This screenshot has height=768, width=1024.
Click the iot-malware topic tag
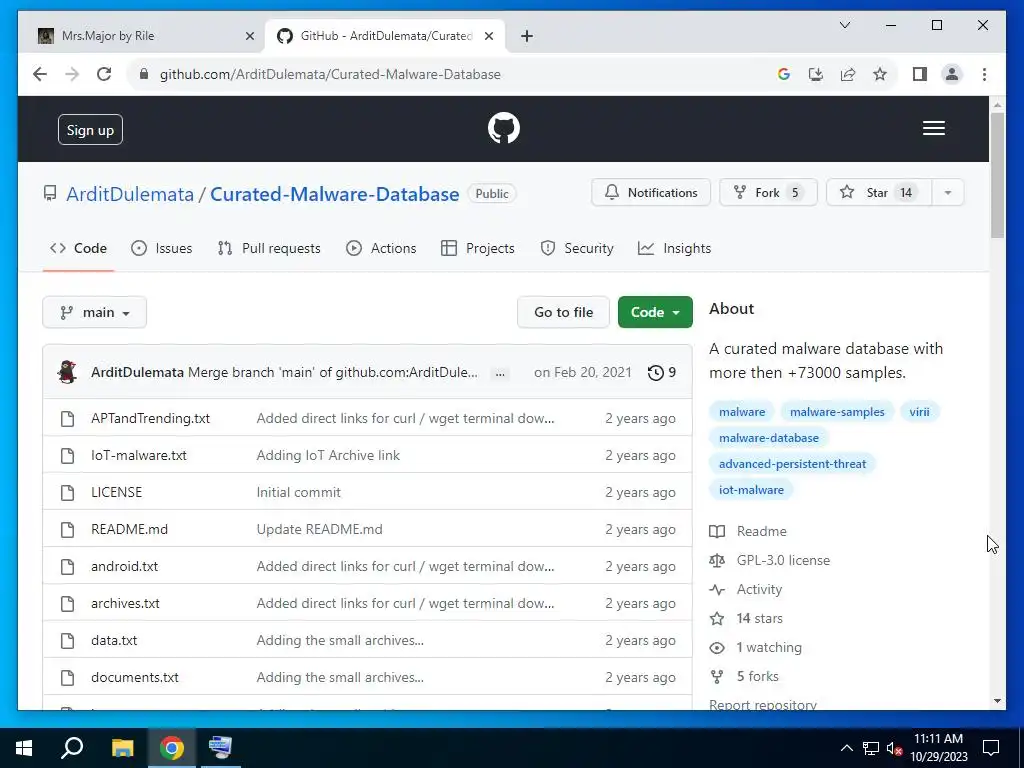[x=751, y=490]
